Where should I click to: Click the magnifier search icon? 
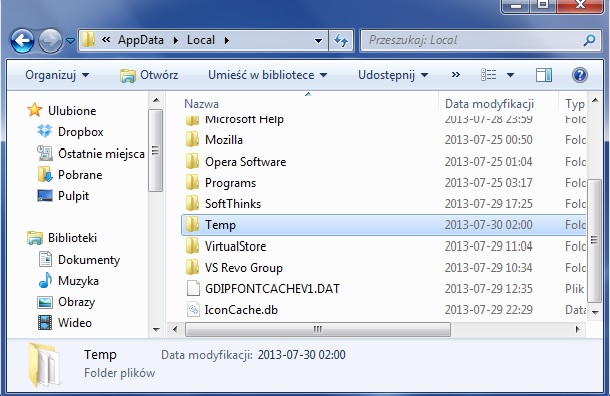590,40
